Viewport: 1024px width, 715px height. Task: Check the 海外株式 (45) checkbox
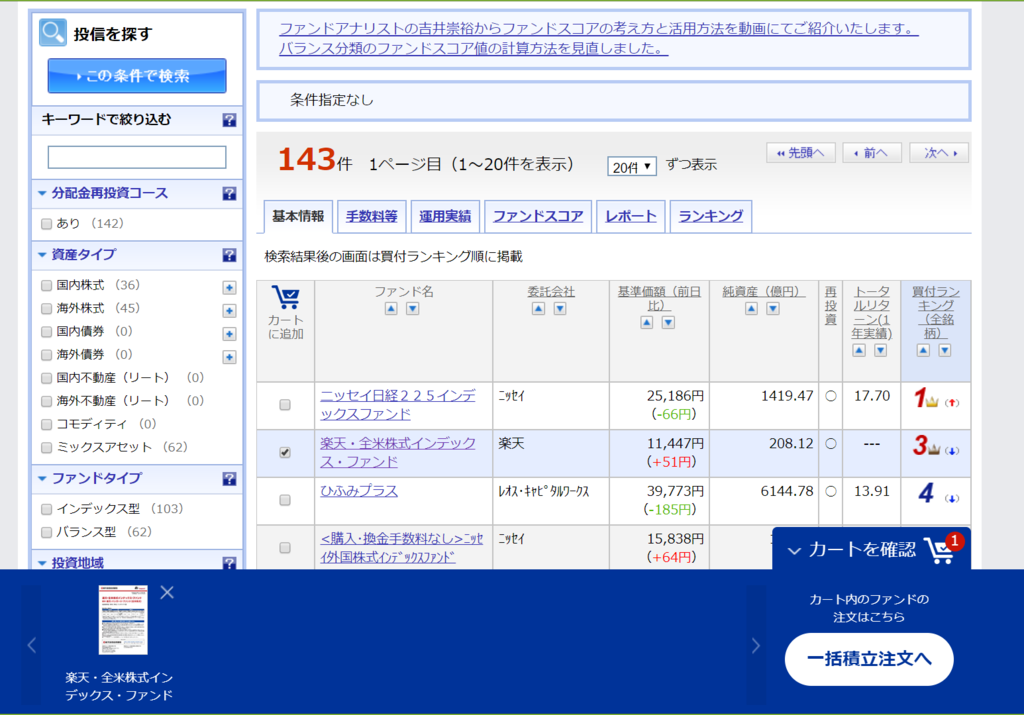46,308
